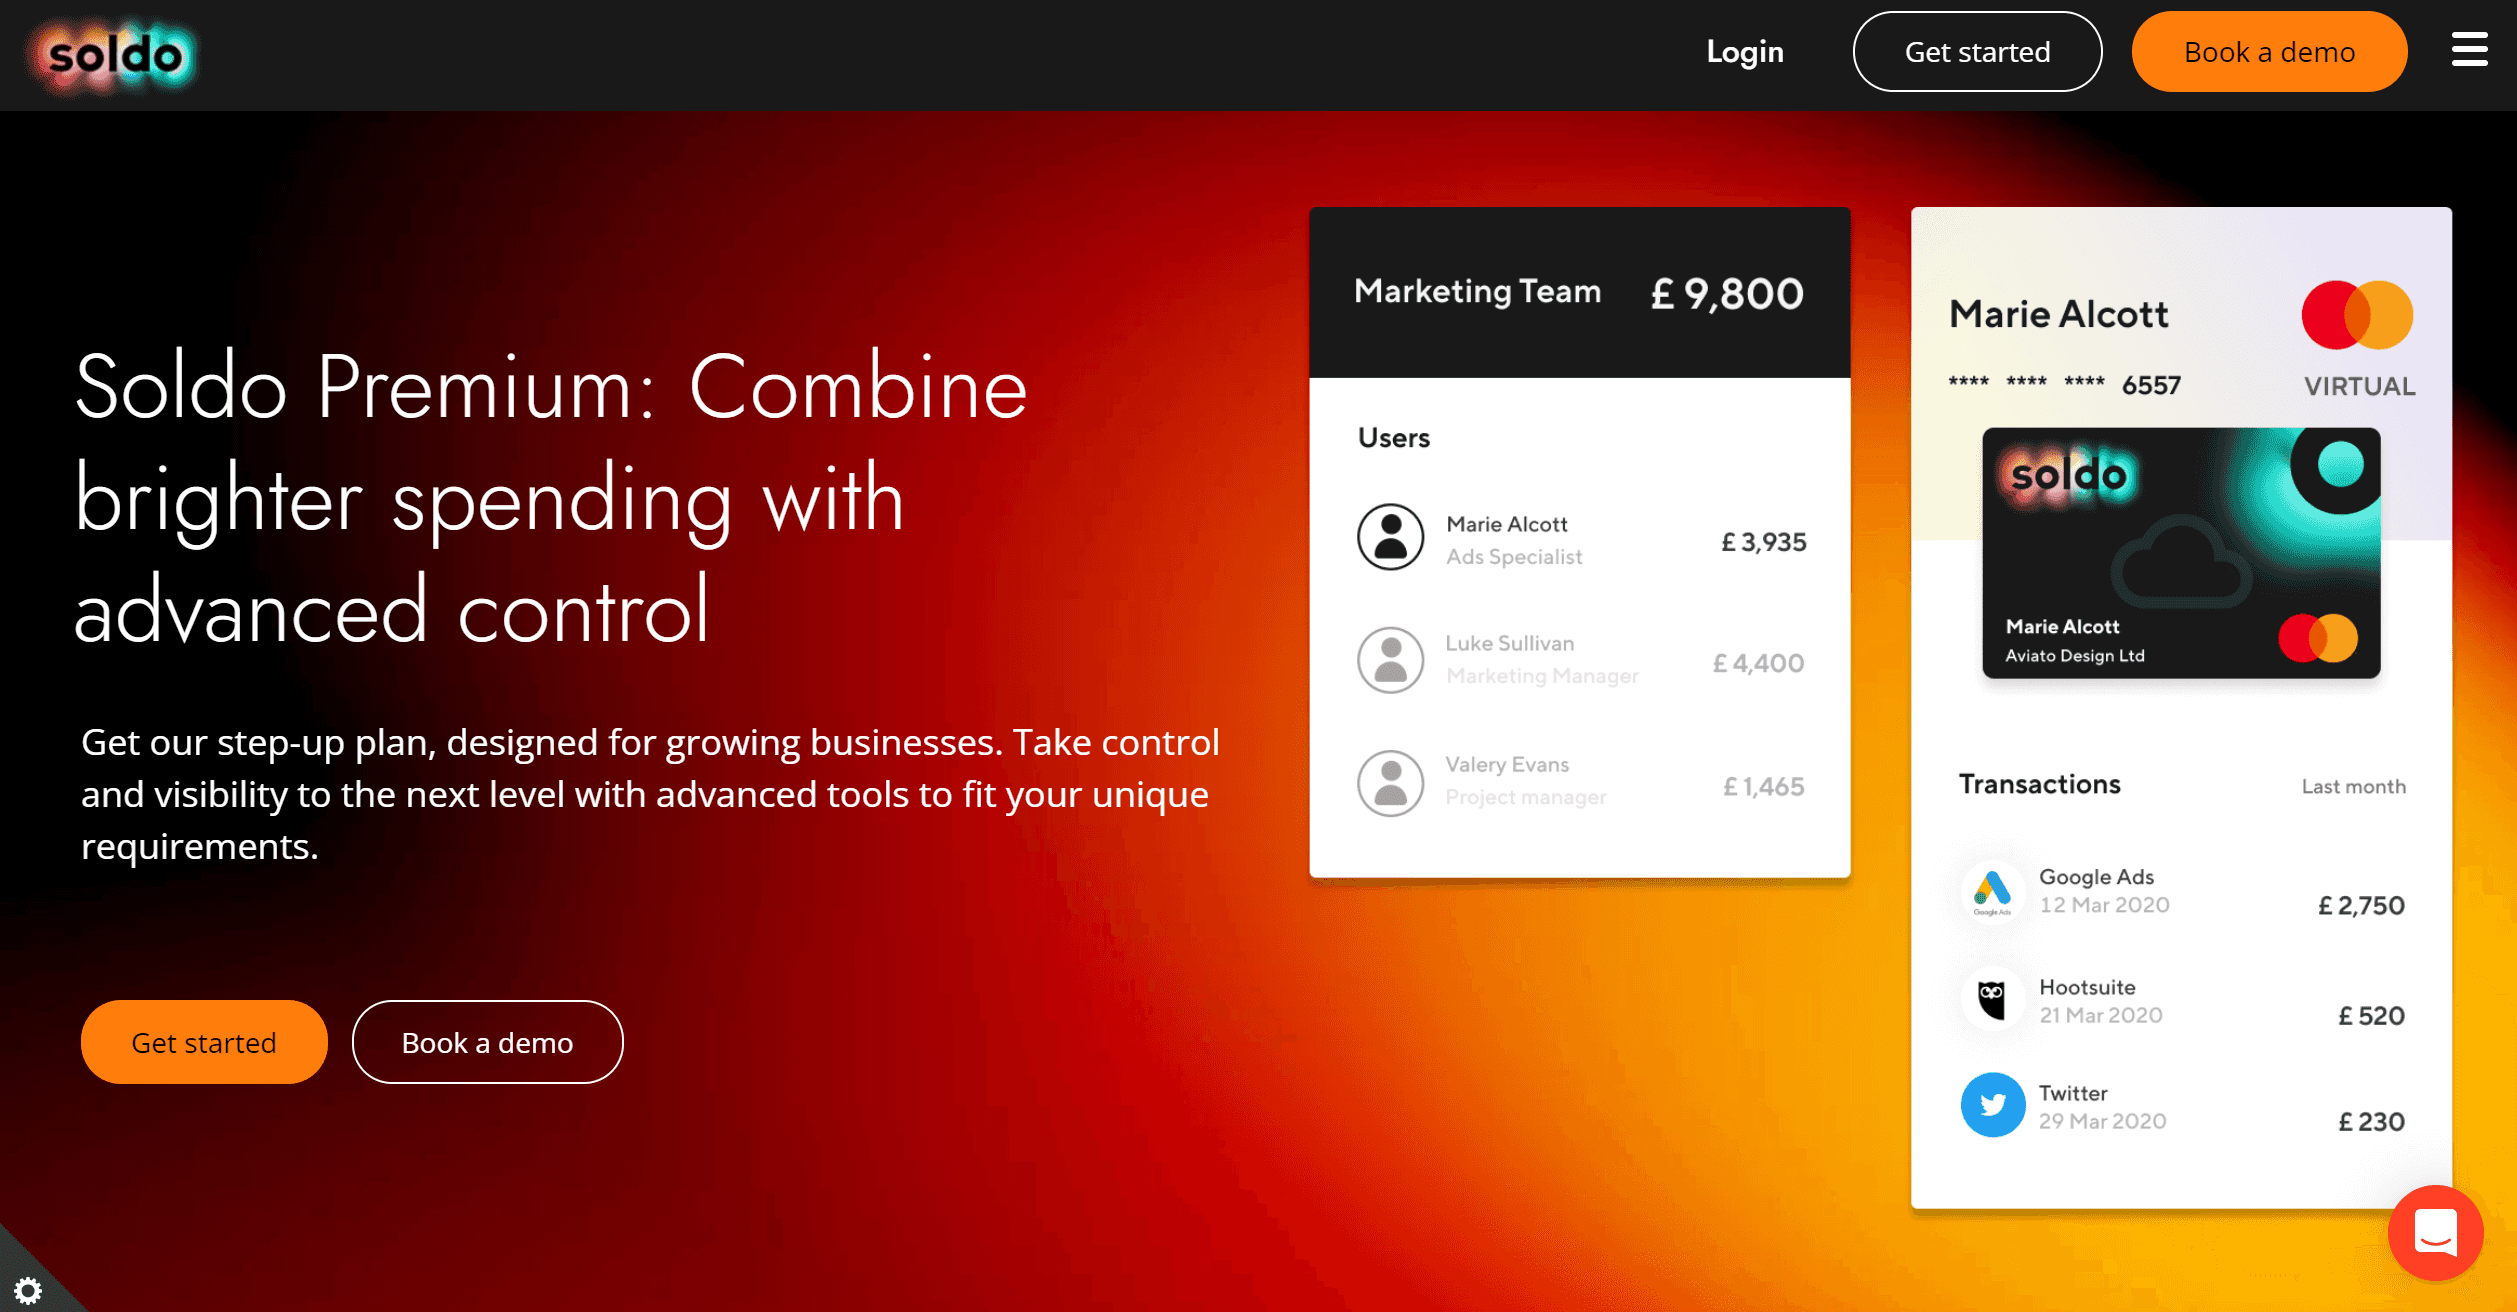The width and height of the screenshot is (2517, 1312).
Task: Click the orange Book a demo button
Action: click(2269, 52)
